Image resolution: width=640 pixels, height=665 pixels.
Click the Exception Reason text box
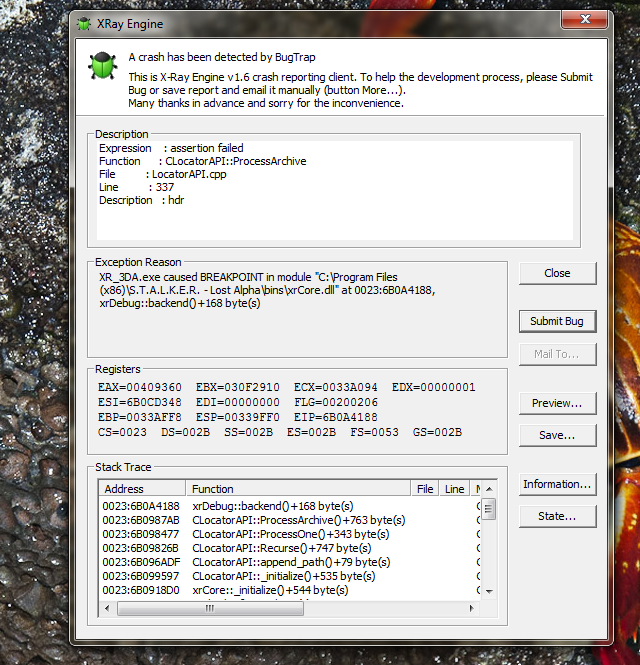(297, 310)
